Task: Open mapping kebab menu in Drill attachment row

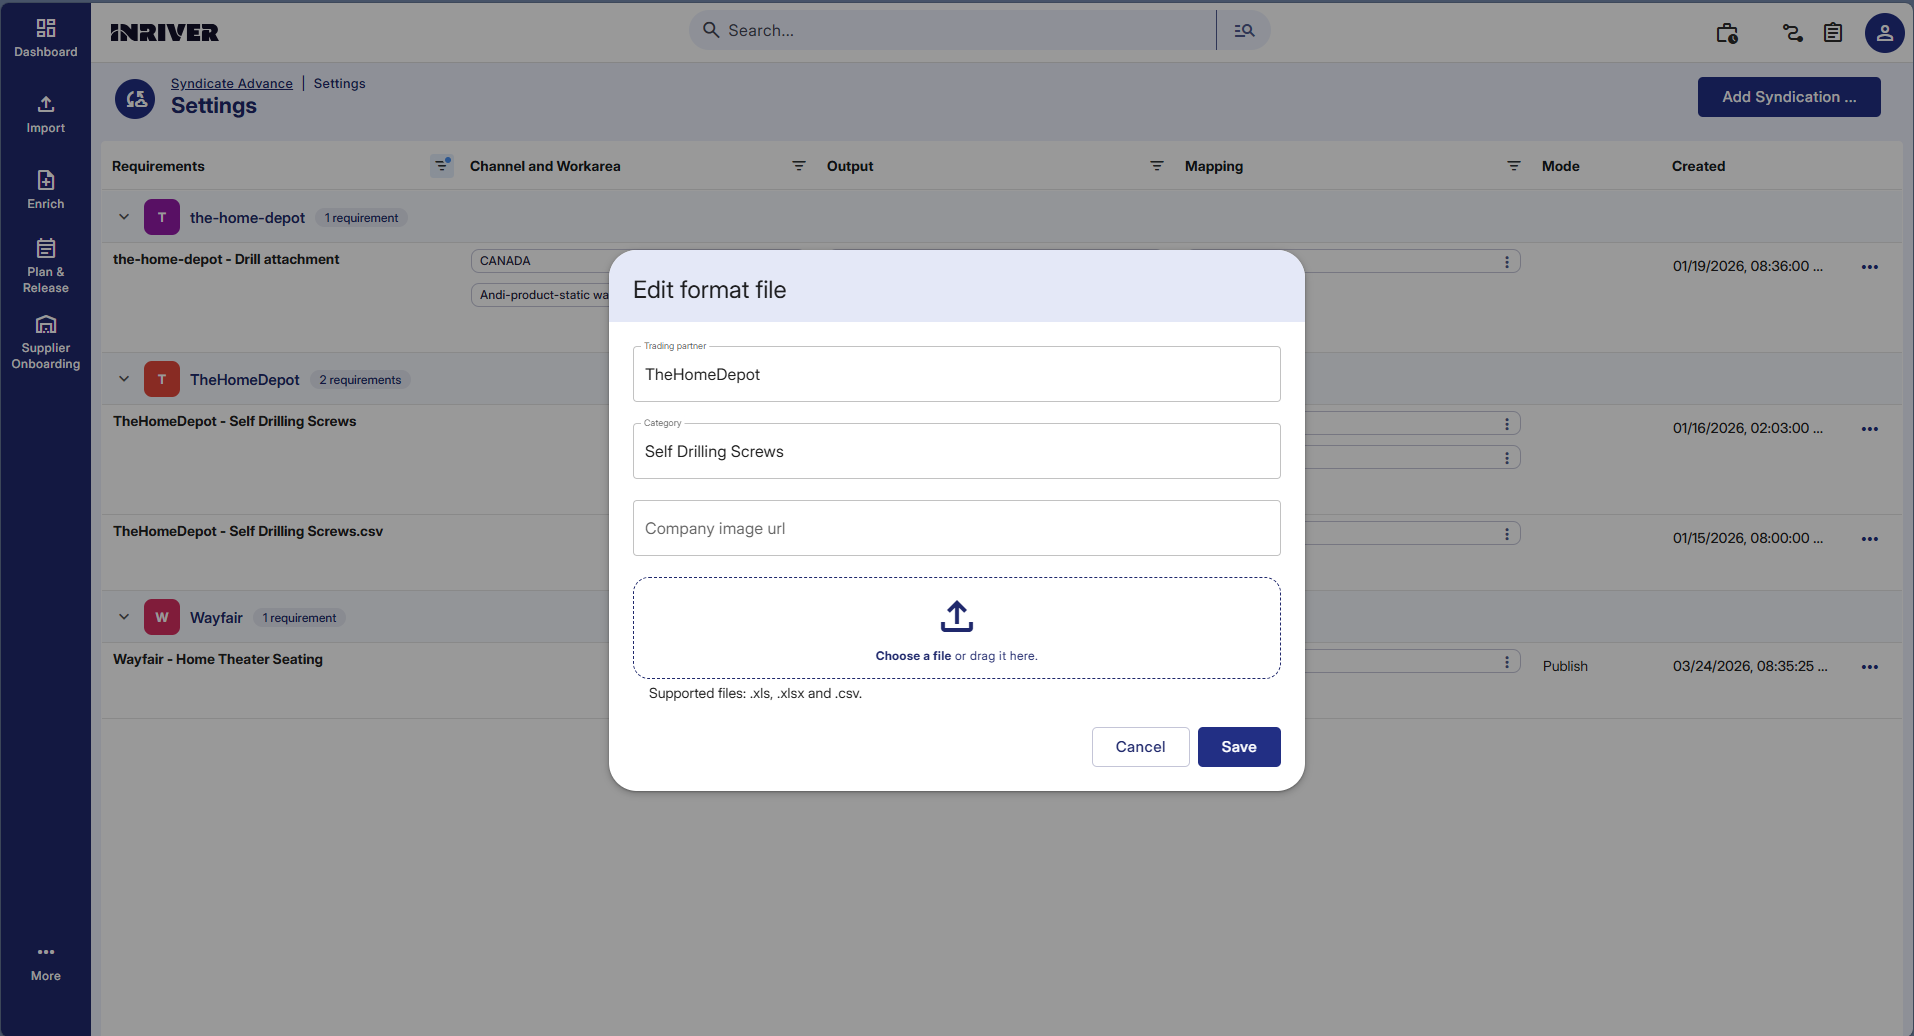Action: point(1507,262)
